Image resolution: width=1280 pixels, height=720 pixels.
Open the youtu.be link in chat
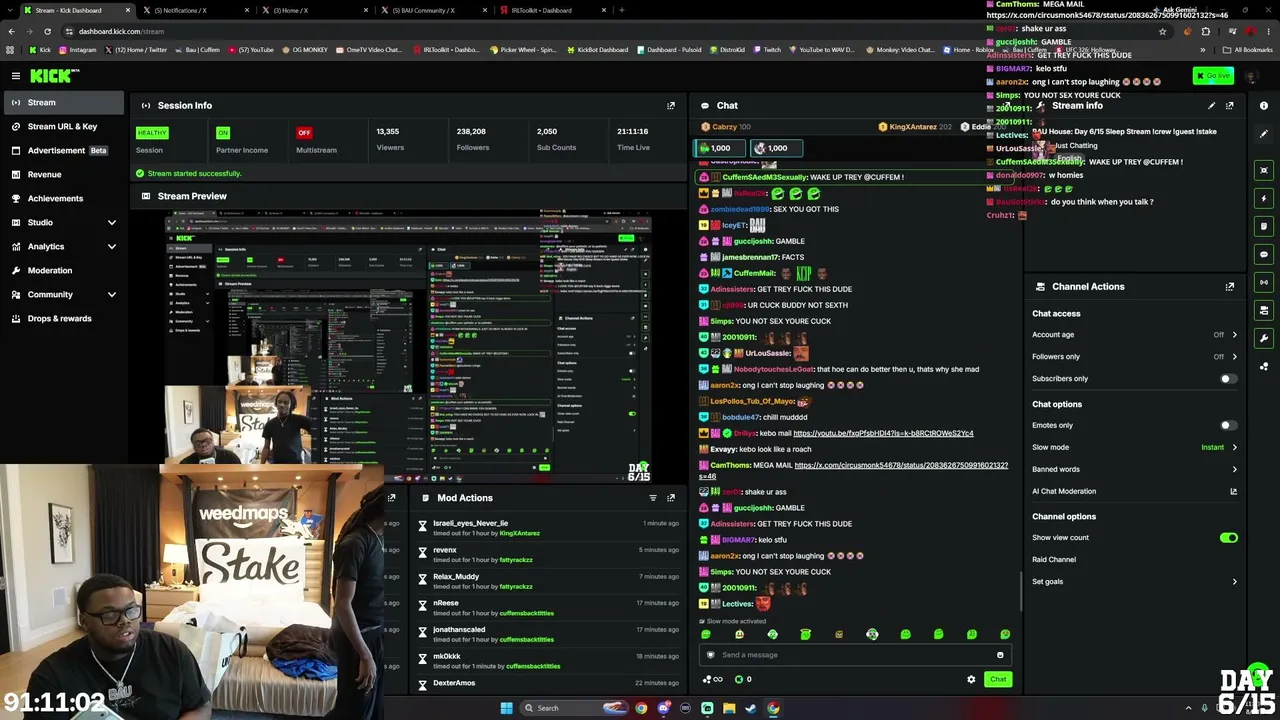point(883,433)
